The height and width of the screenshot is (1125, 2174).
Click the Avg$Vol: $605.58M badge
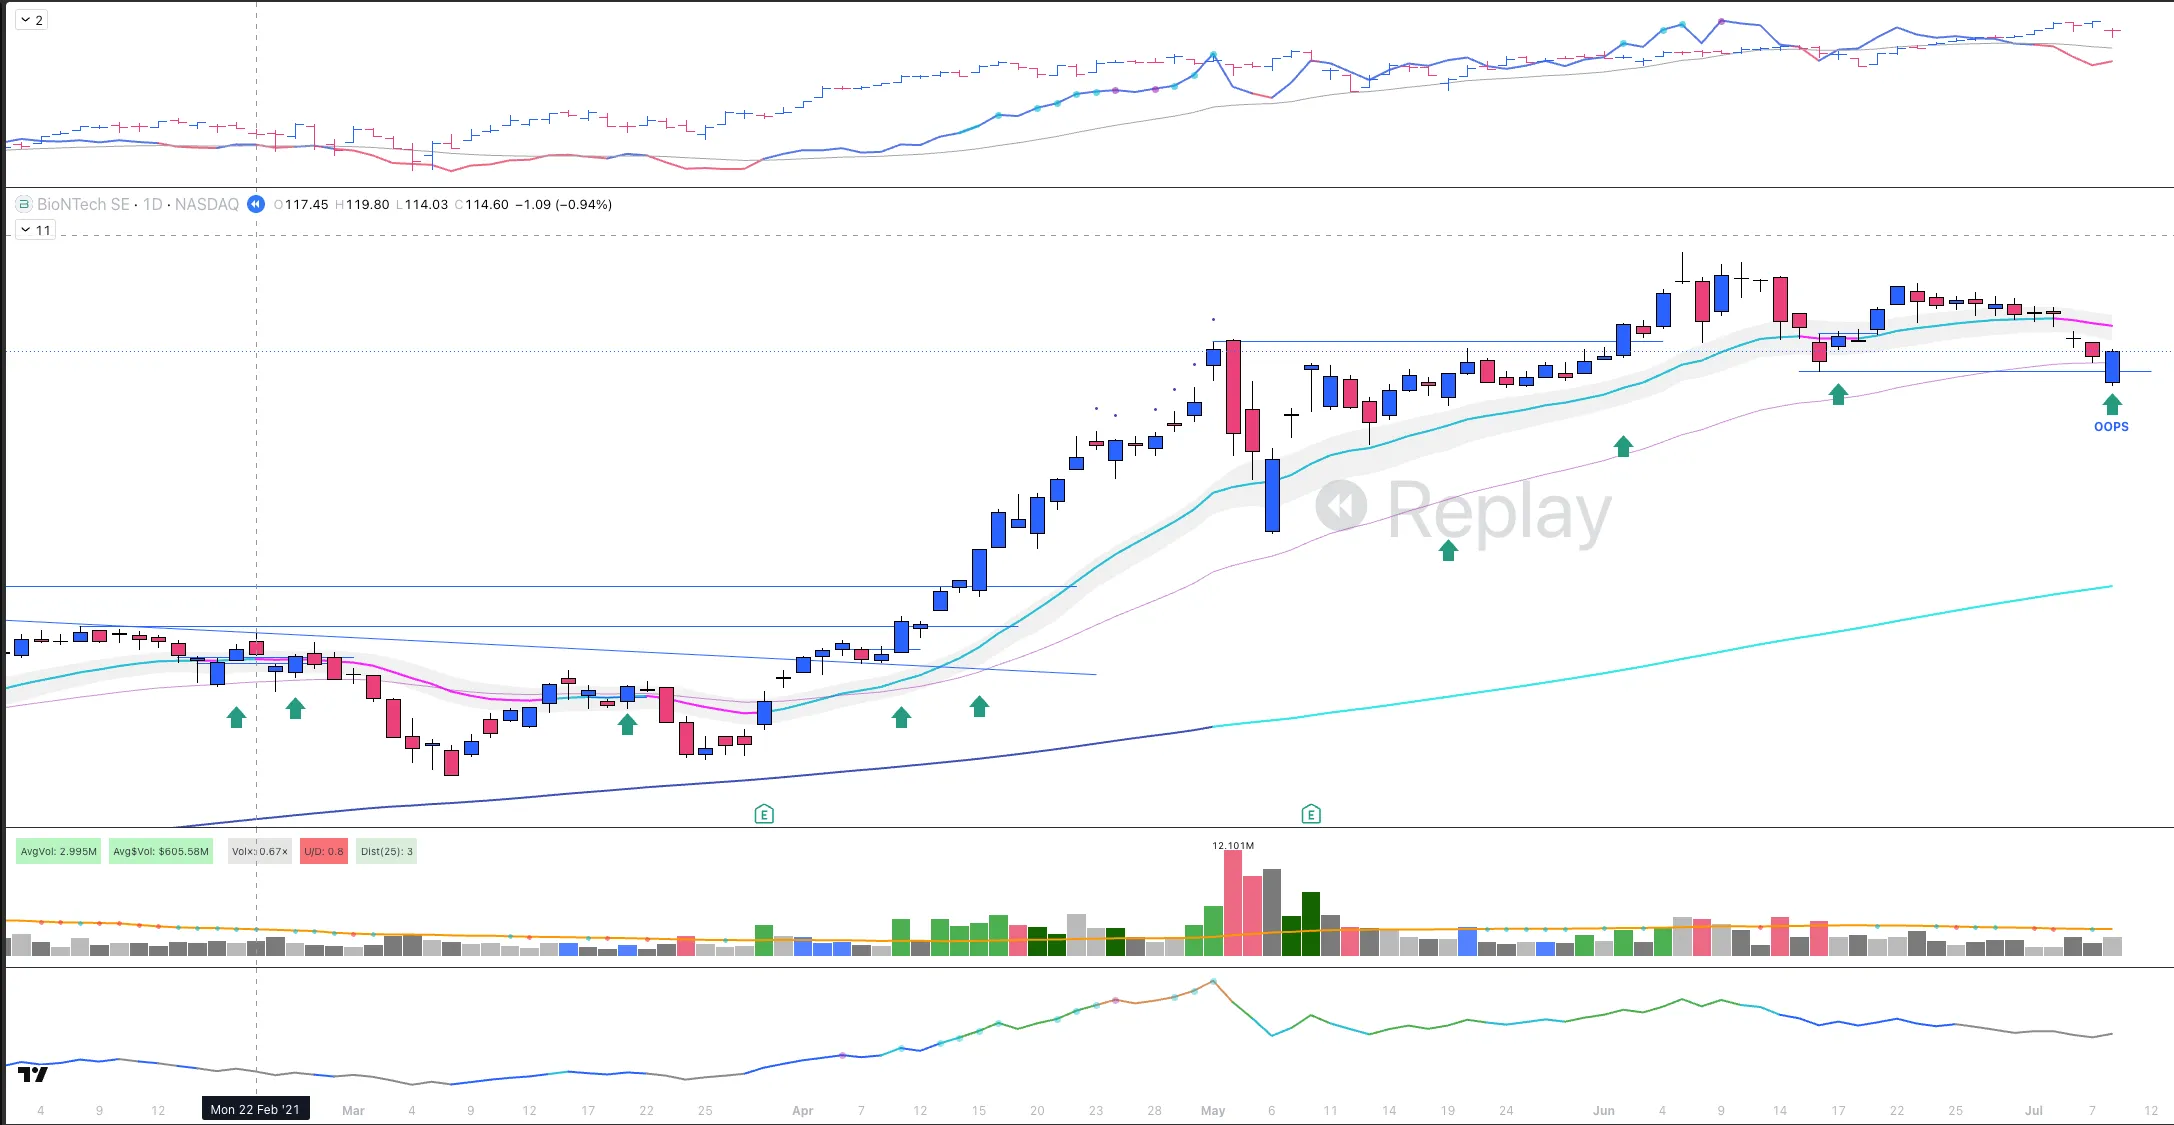tap(161, 852)
